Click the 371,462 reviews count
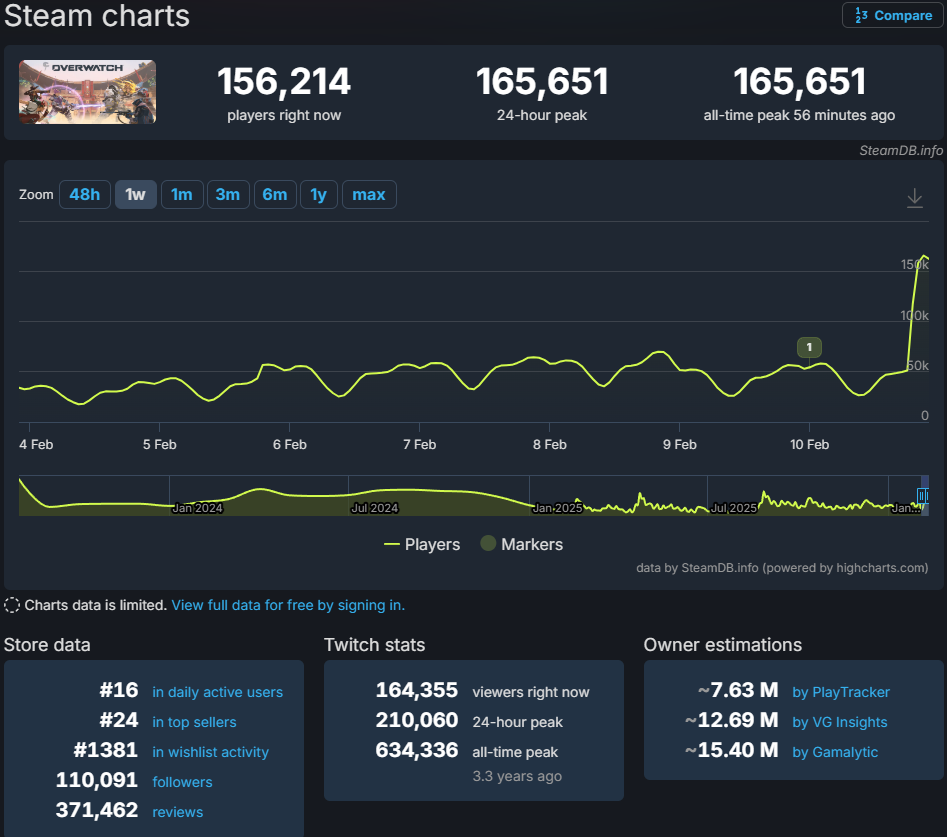The image size is (947, 837). pyautogui.click(x=97, y=810)
